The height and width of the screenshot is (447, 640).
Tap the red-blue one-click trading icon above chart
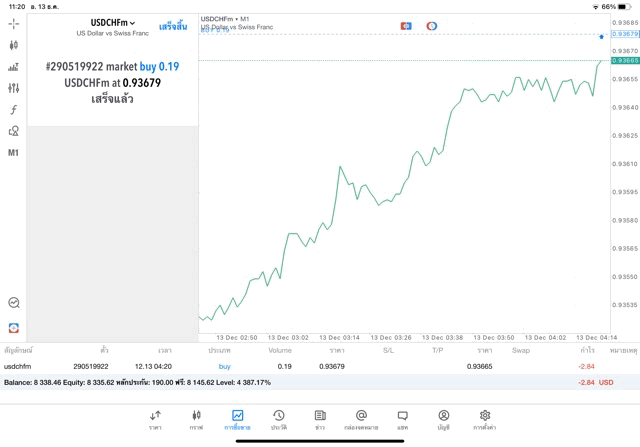point(406,26)
